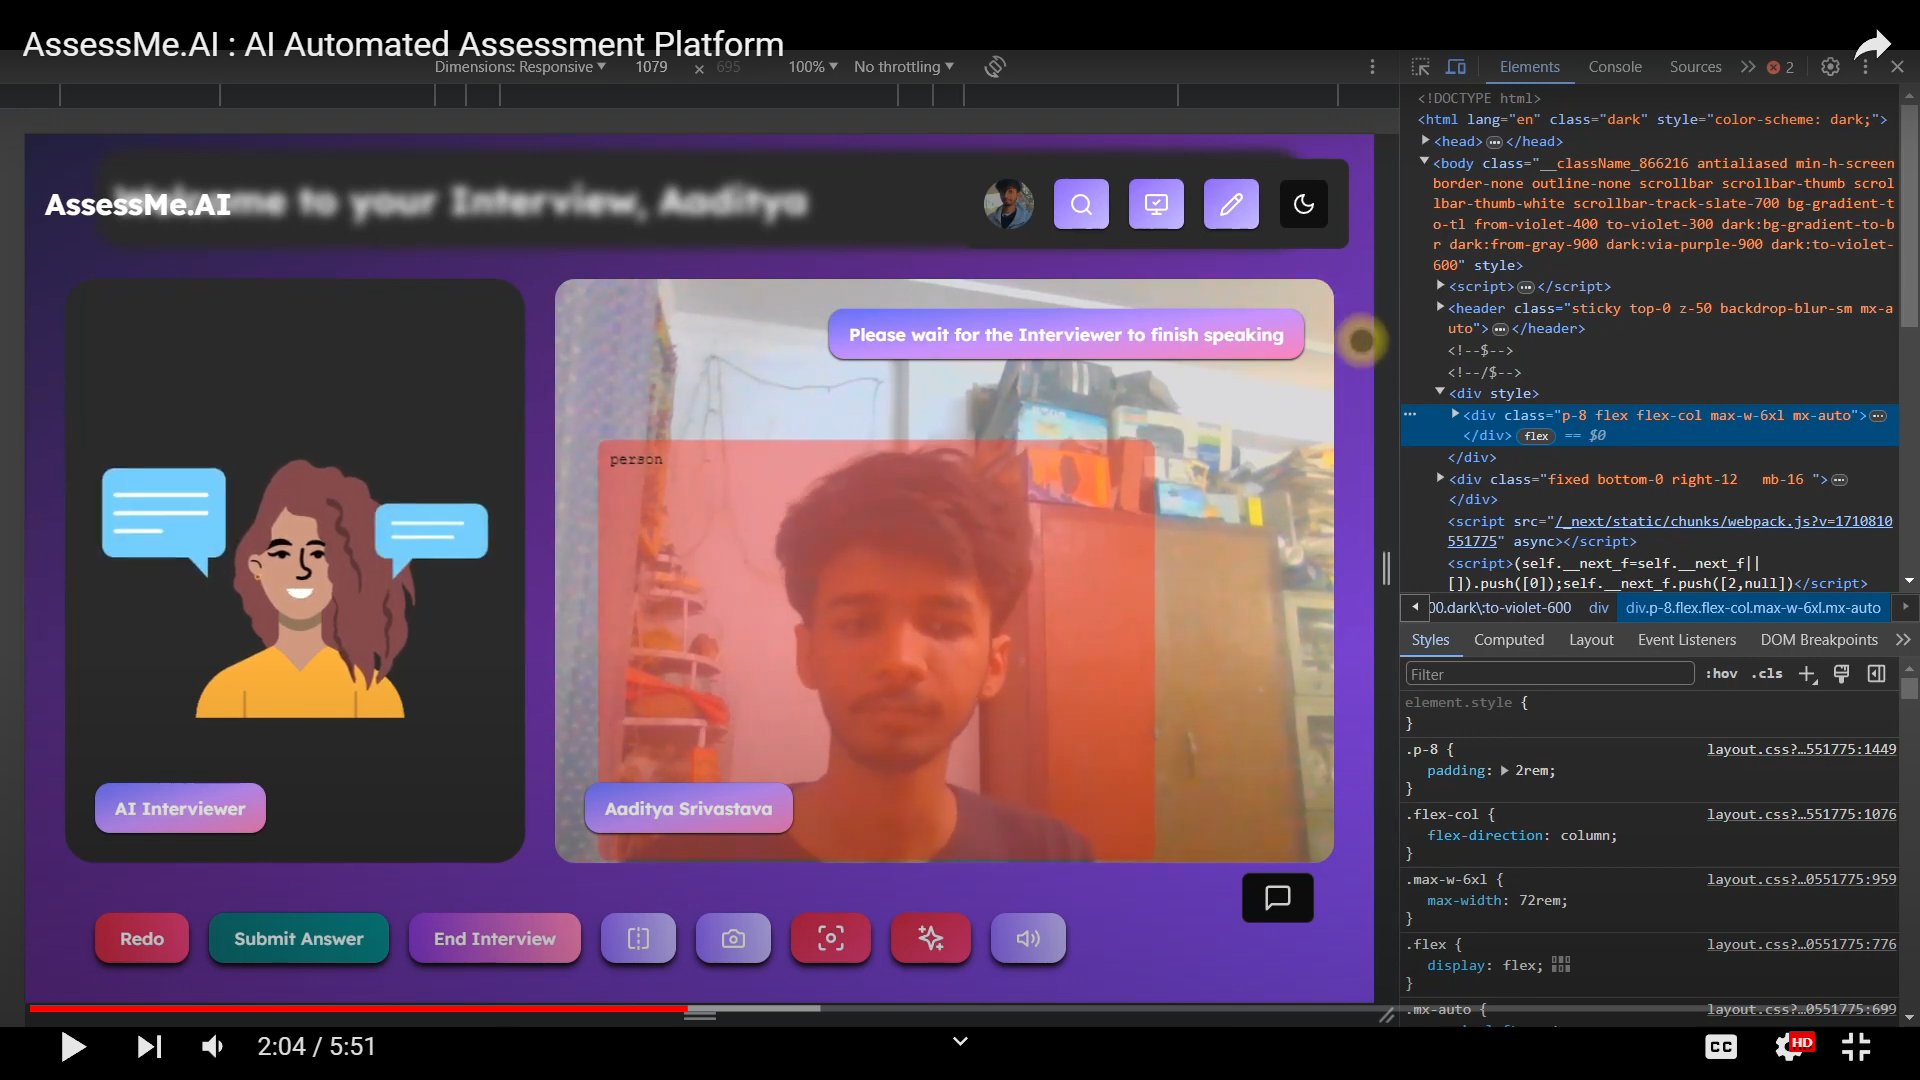Click the monitor check icon button
1920x1080 pixels.
tap(1156, 204)
